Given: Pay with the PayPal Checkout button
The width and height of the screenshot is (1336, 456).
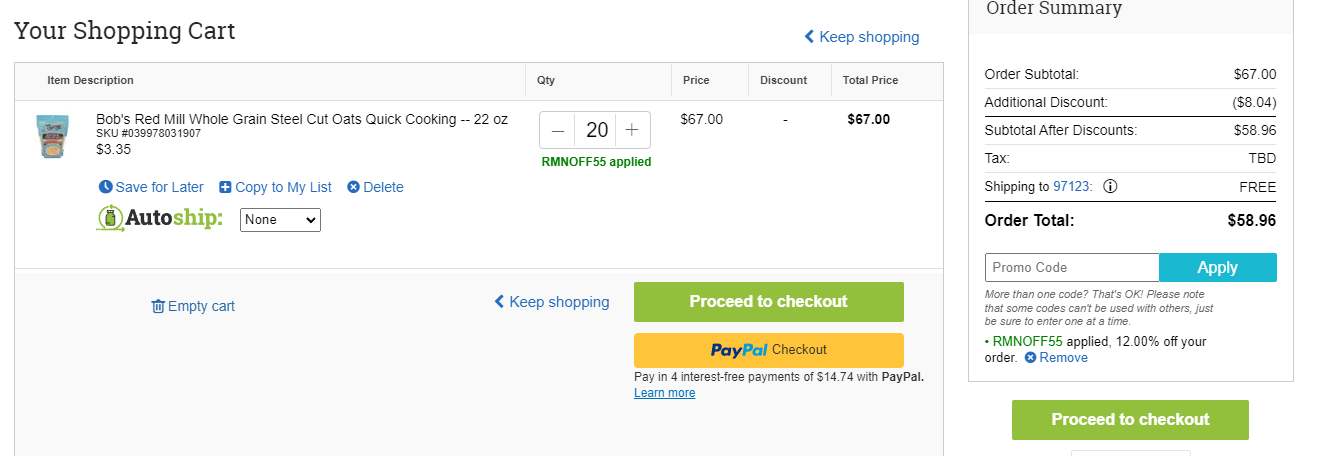Looking at the screenshot, I should pyautogui.click(x=769, y=350).
